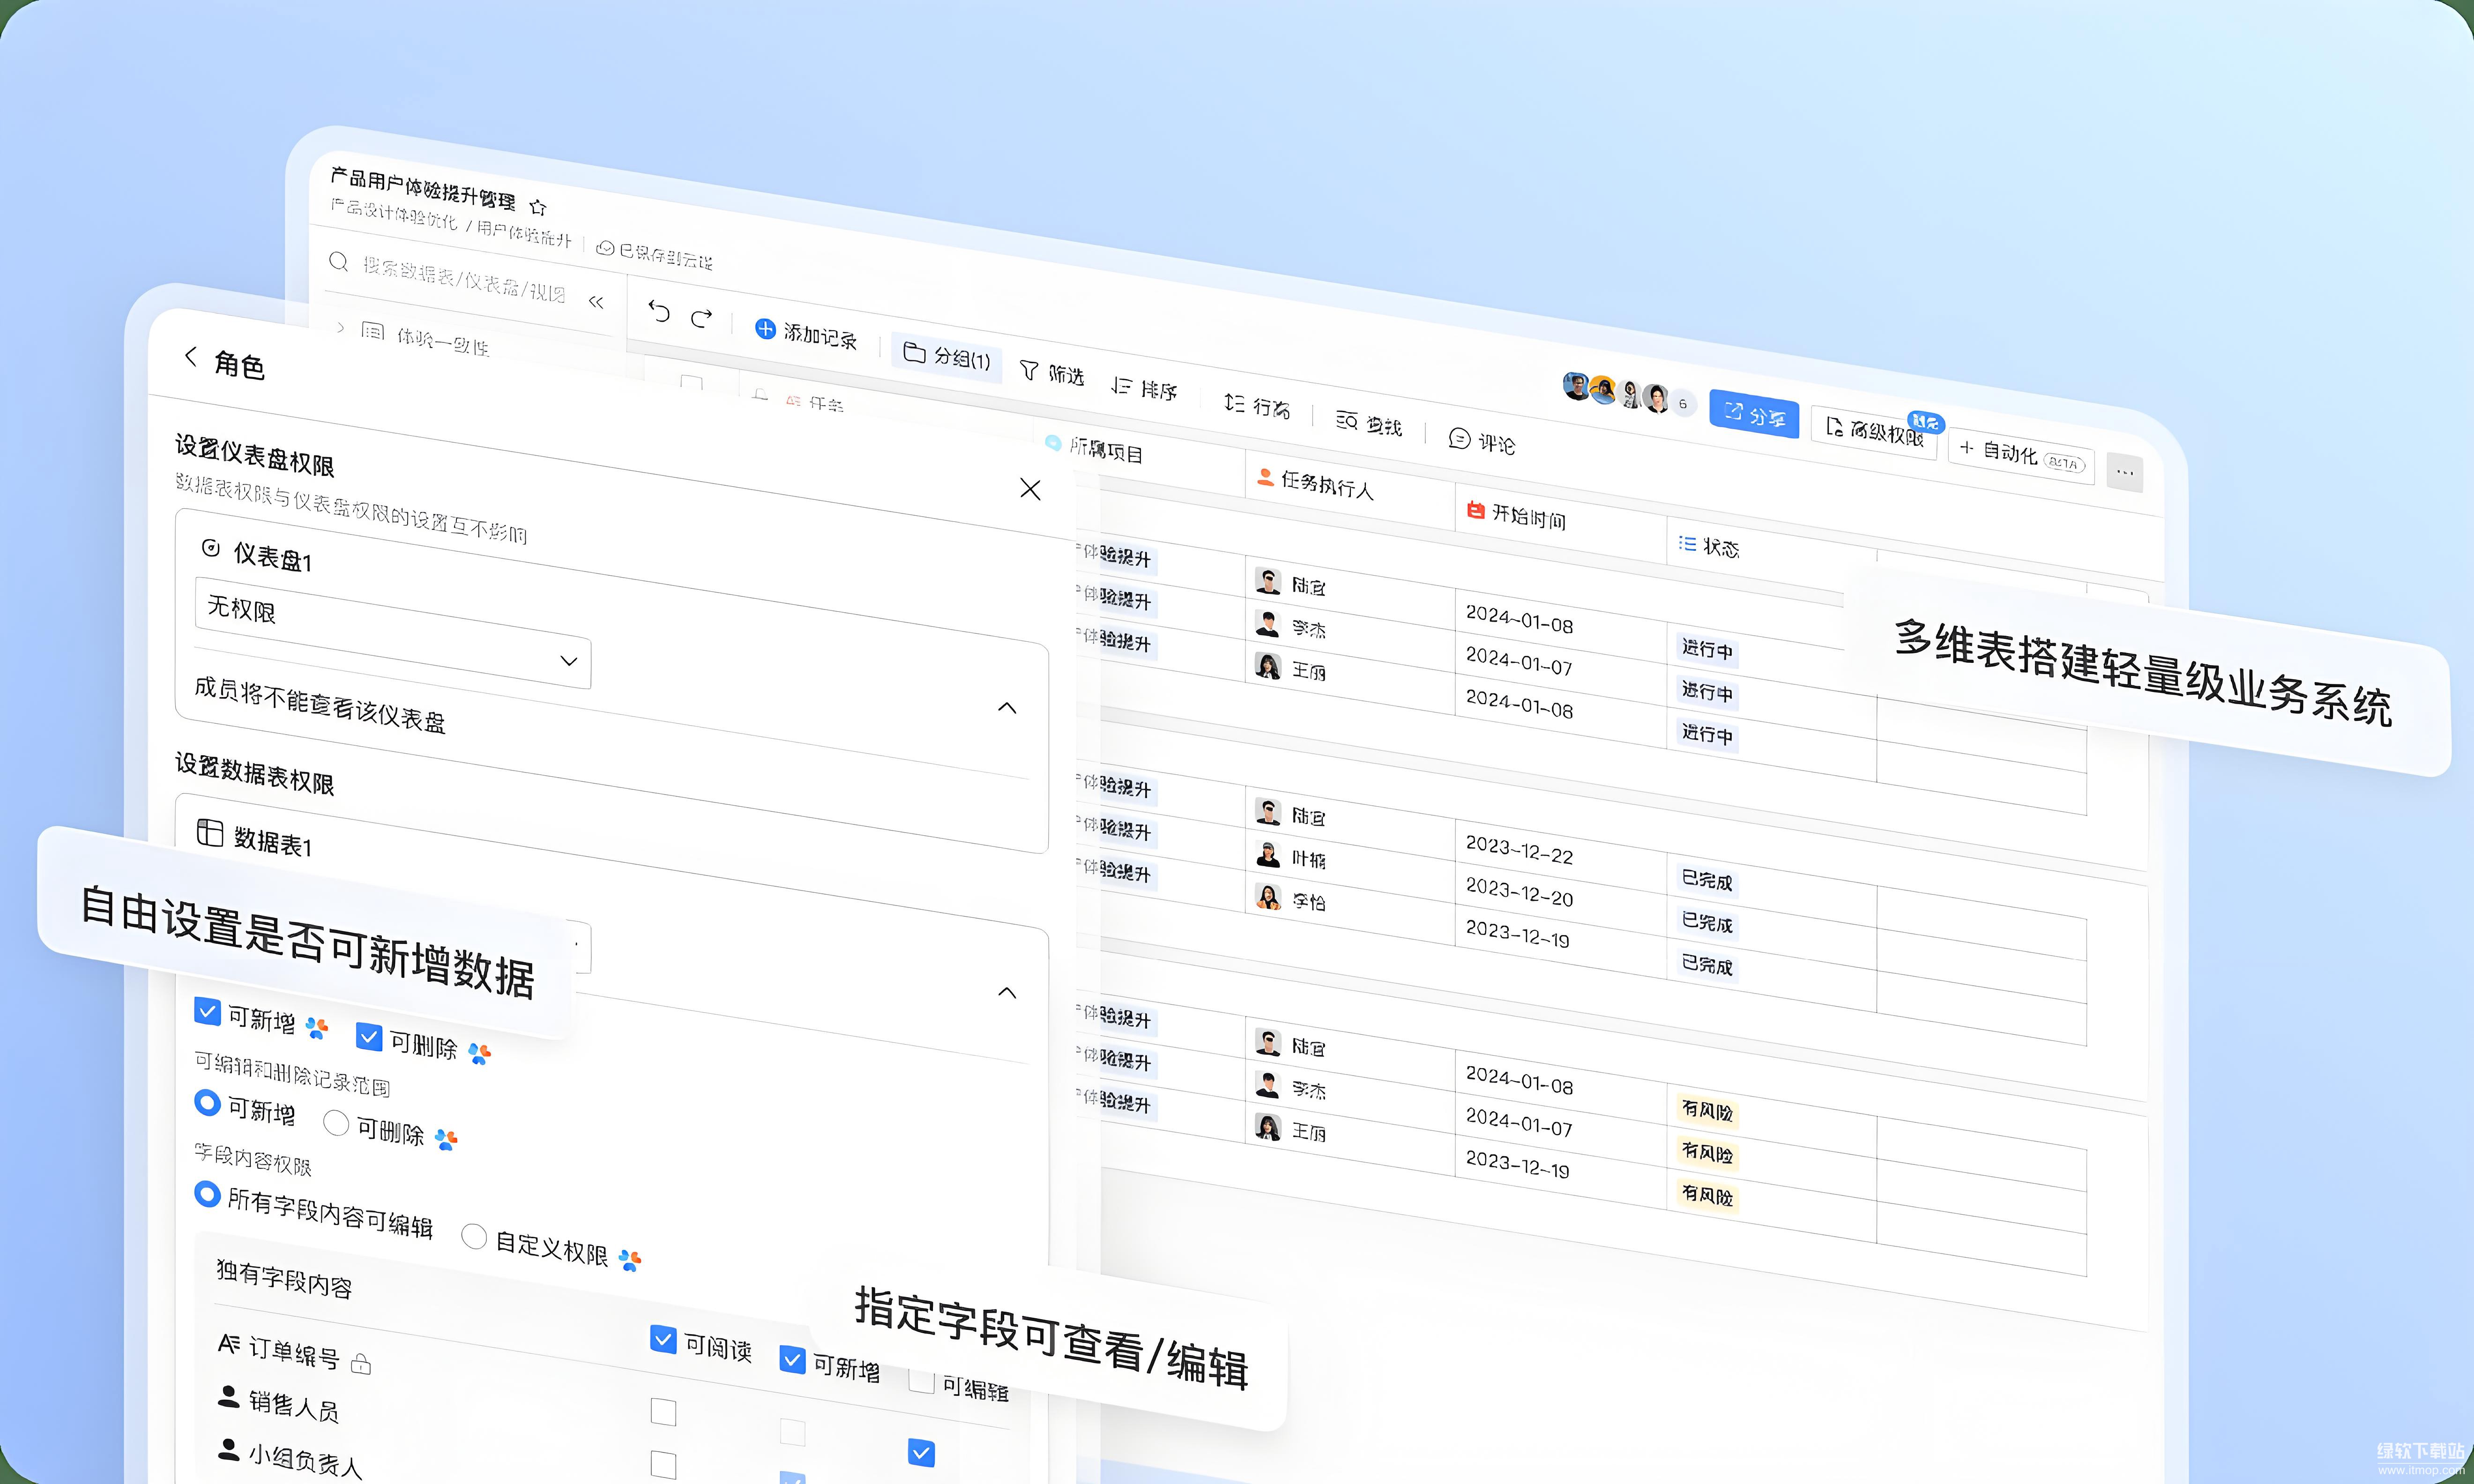Collapse the 数据表1 section chevron

(x=1007, y=993)
